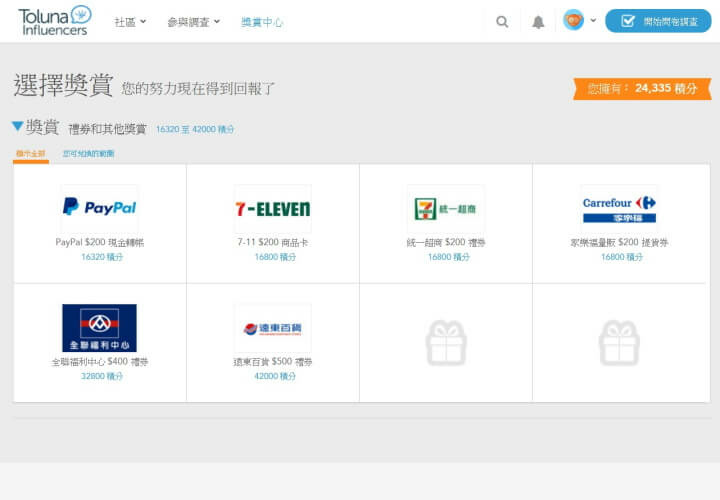
Task: Click the 24,335 積分 points banner
Action: [x=642, y=88]
